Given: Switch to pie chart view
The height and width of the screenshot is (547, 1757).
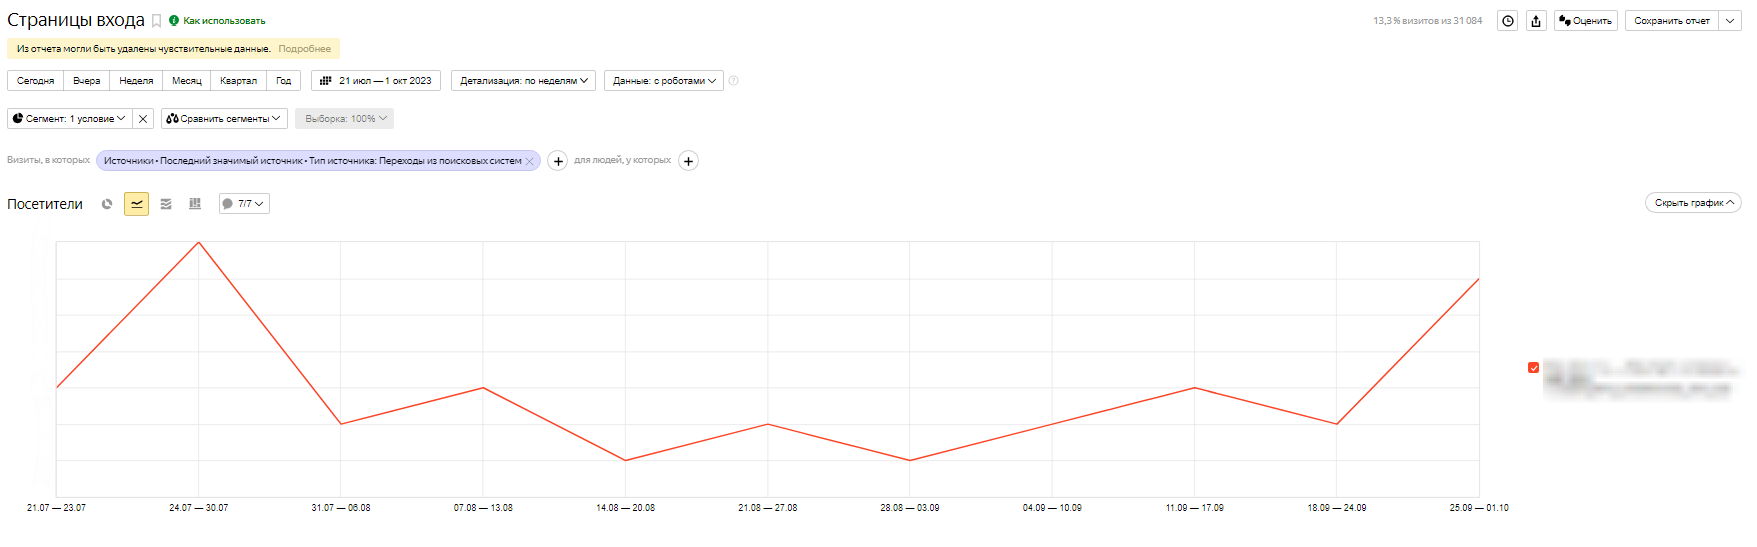Looking at the screenshot, I should tap(107, 204).
